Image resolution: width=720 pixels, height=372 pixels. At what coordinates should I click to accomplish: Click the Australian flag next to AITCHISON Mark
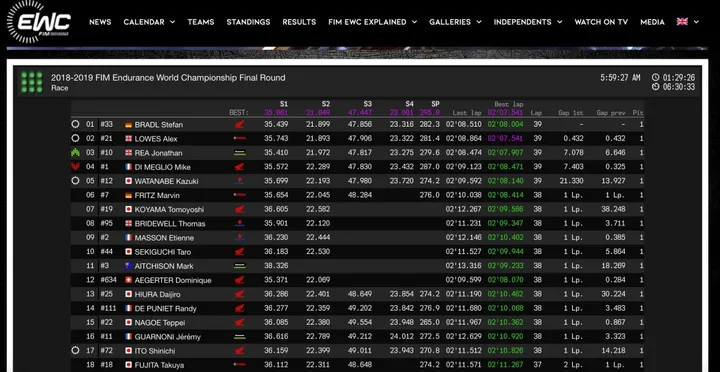129,266
